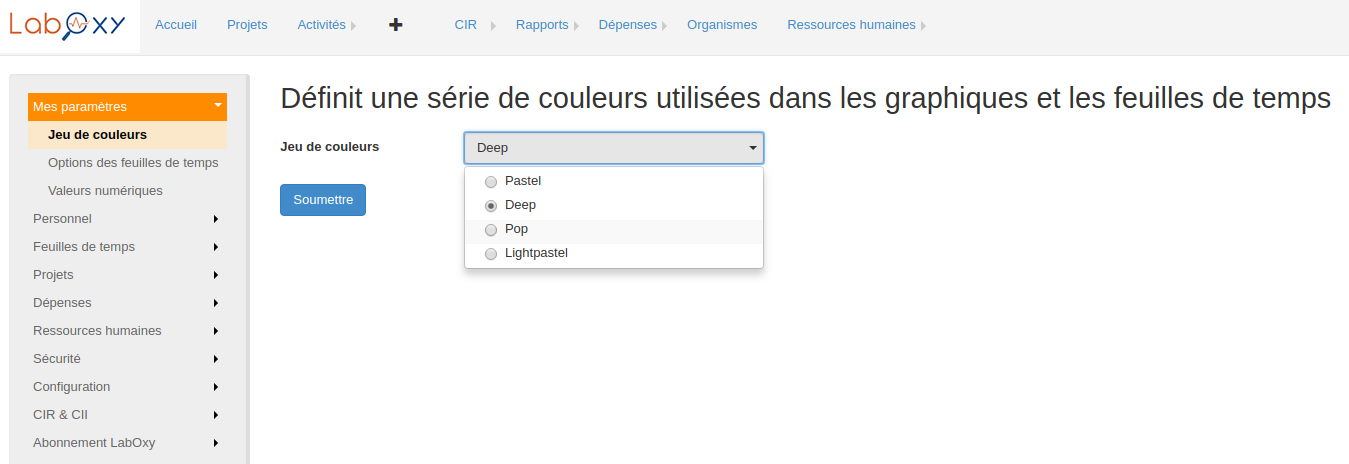Collapse the Mes paramètres section arrow

(x=217, y=105)
